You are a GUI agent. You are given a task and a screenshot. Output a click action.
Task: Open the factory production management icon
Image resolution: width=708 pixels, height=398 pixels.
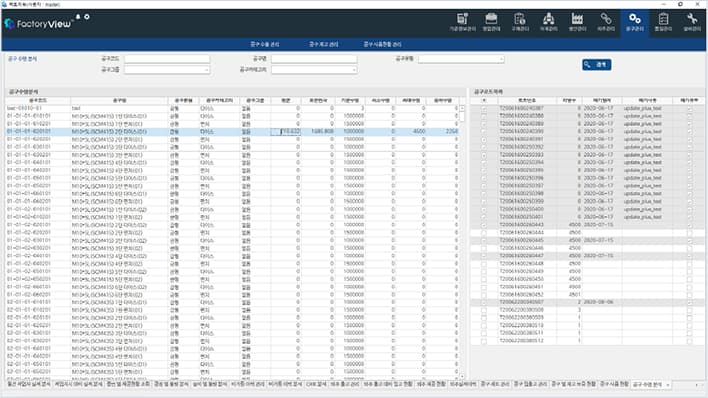click(577, 22)
